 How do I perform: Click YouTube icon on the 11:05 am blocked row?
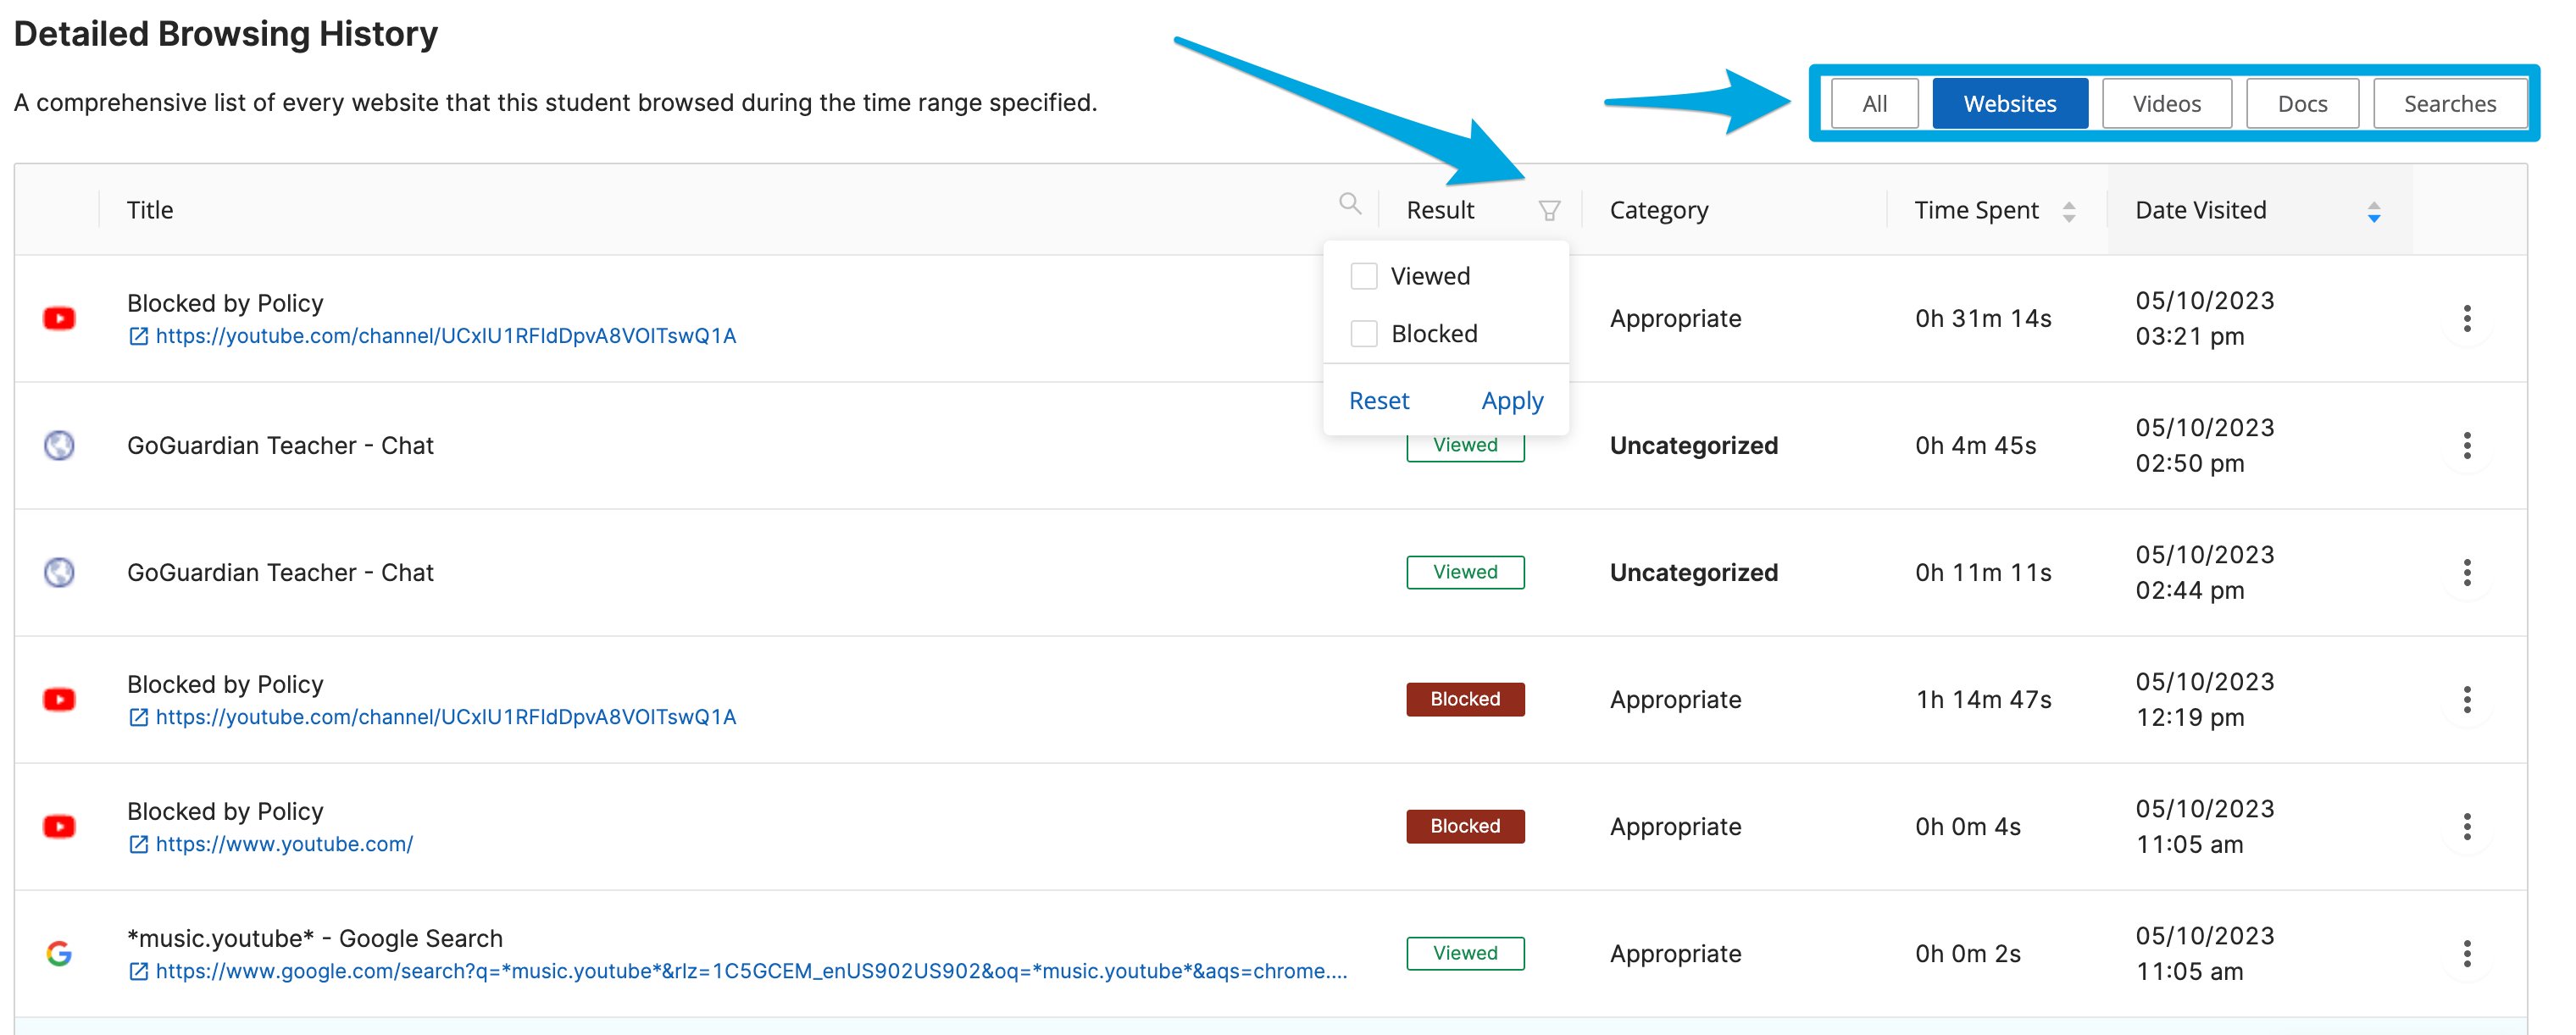[x=59, y=826]
